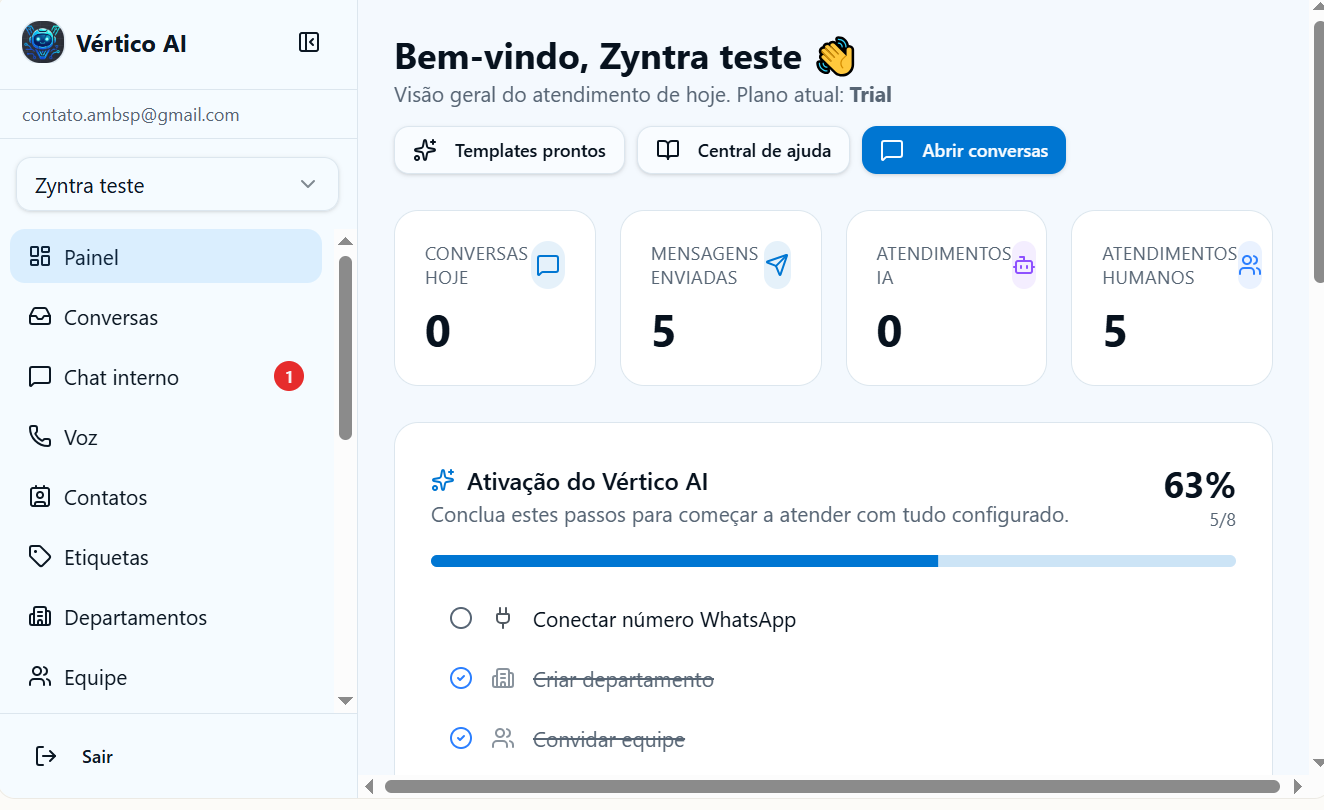Go to Conversas in the sidebar
Viewport: 1324px width, 810px height.
click(x=166, y=317)
